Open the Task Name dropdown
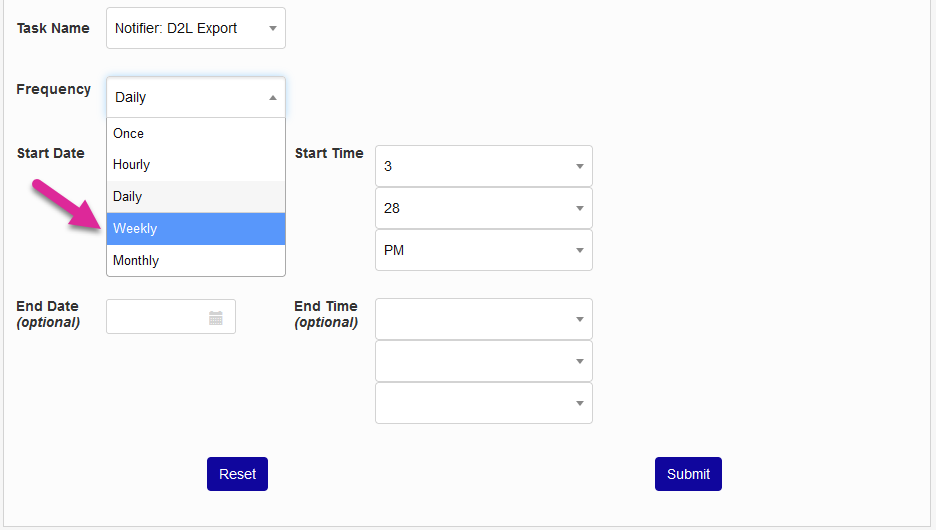This screenshot has width=936, height=530. point(195,28)
